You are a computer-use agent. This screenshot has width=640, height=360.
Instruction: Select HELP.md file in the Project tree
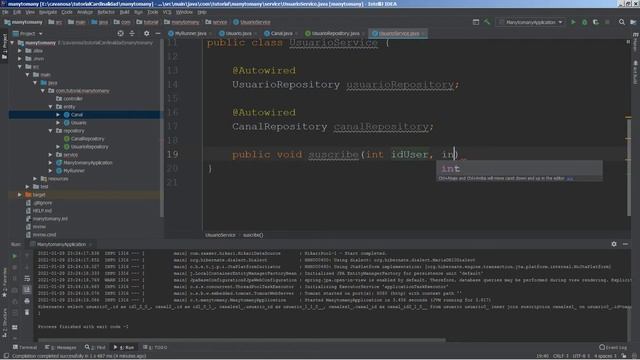tap(42, 211)
